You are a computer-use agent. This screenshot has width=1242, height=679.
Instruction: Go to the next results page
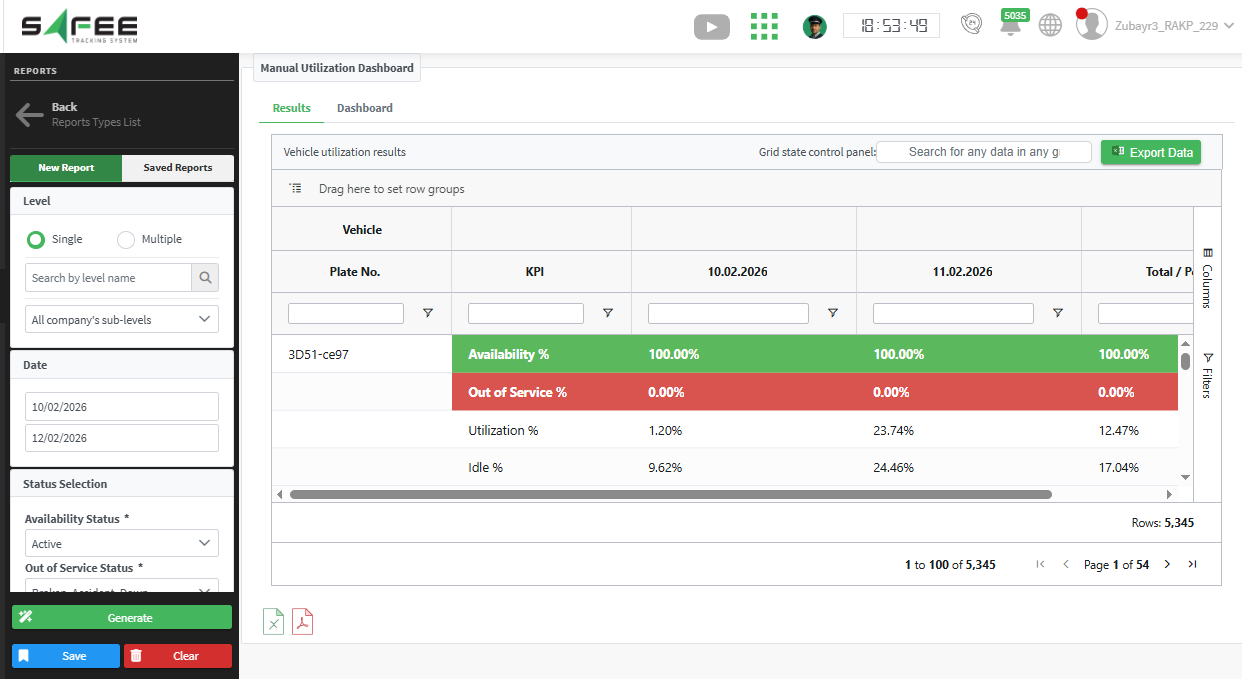(x=1166, y=565)
